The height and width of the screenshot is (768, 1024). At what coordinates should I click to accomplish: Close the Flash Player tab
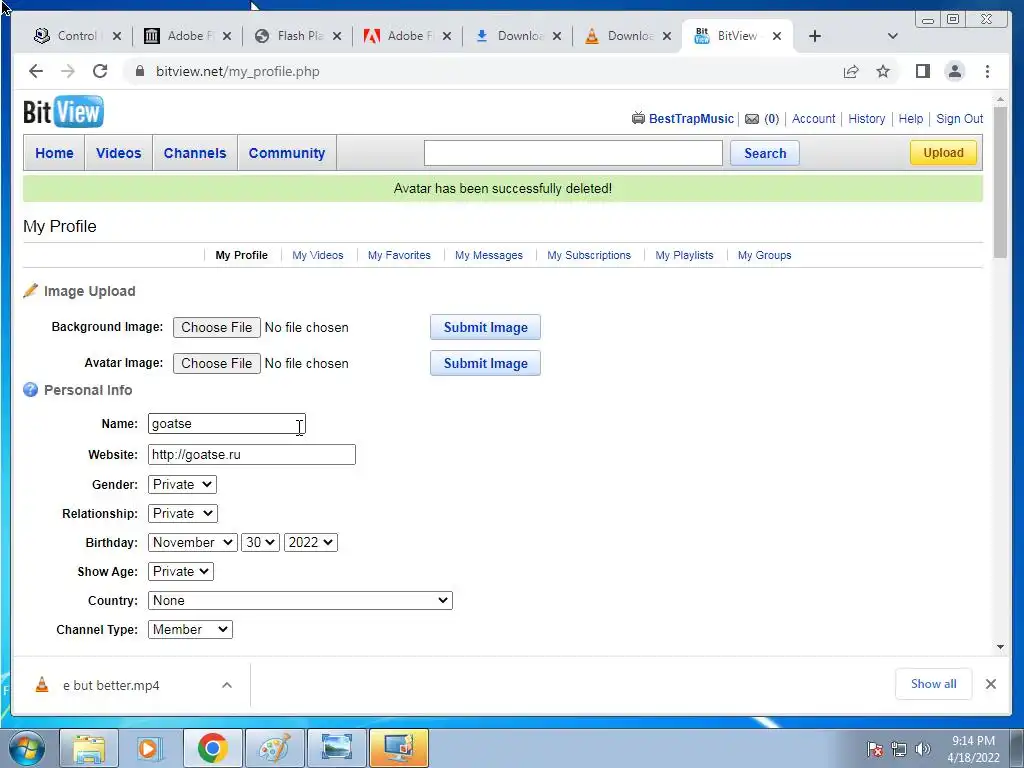(x=336, y=36)
